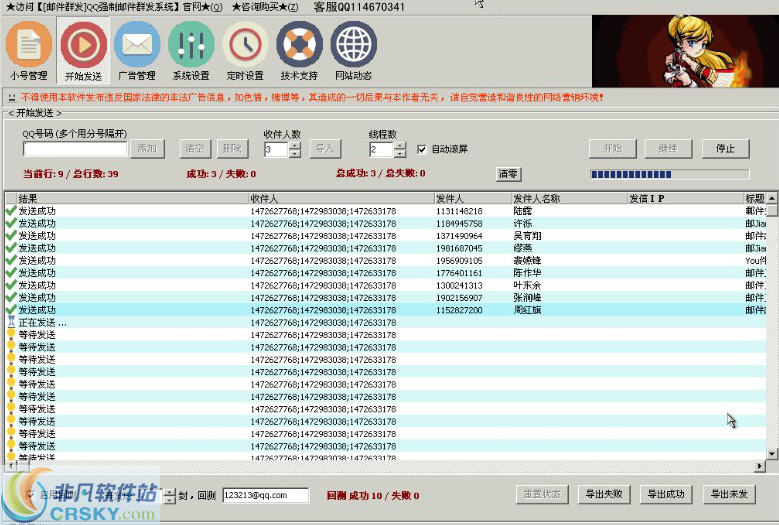This screenshot has width=779, height=525.
Task: Click vertical scrollbar up arrow
Action: click(x=772, y=198)
